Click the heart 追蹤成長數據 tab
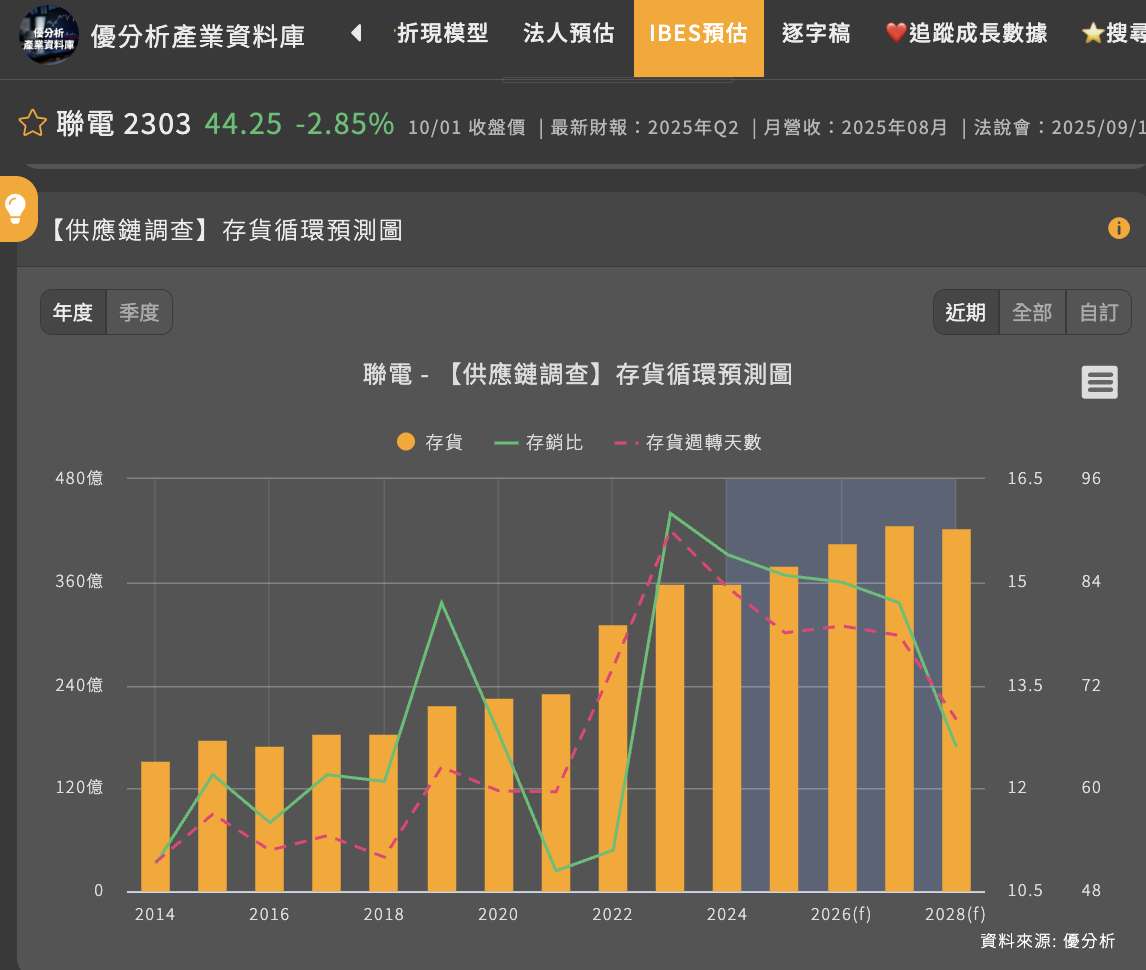 (966, 34)
